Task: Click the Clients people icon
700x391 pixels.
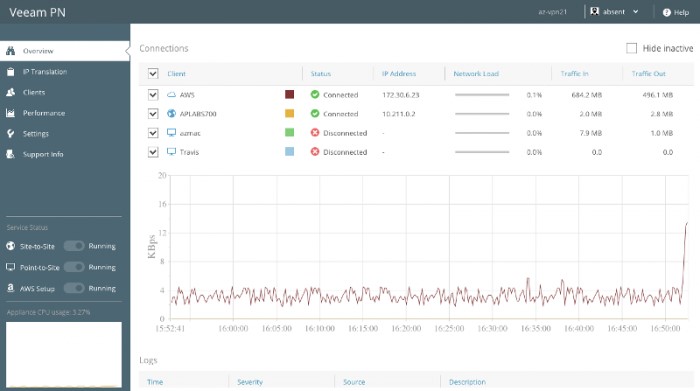Action: pyautogui.click(x=11, y=92)
